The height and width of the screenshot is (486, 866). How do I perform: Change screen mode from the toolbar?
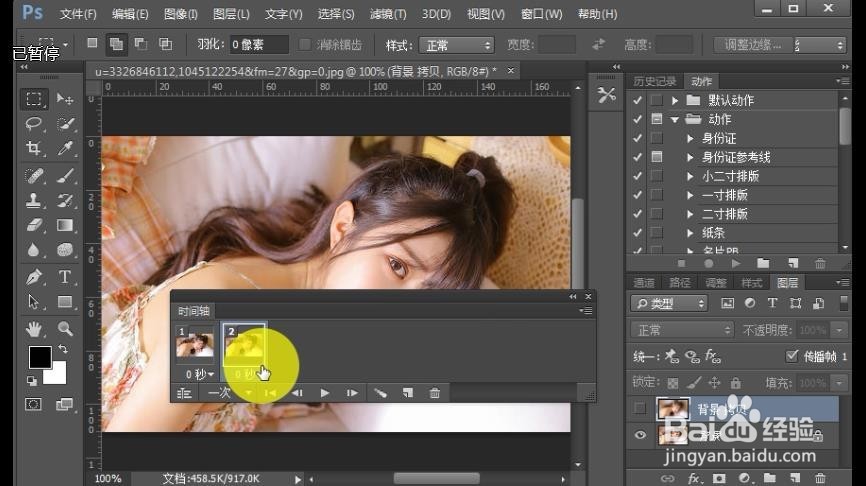(x=64, y=404)
